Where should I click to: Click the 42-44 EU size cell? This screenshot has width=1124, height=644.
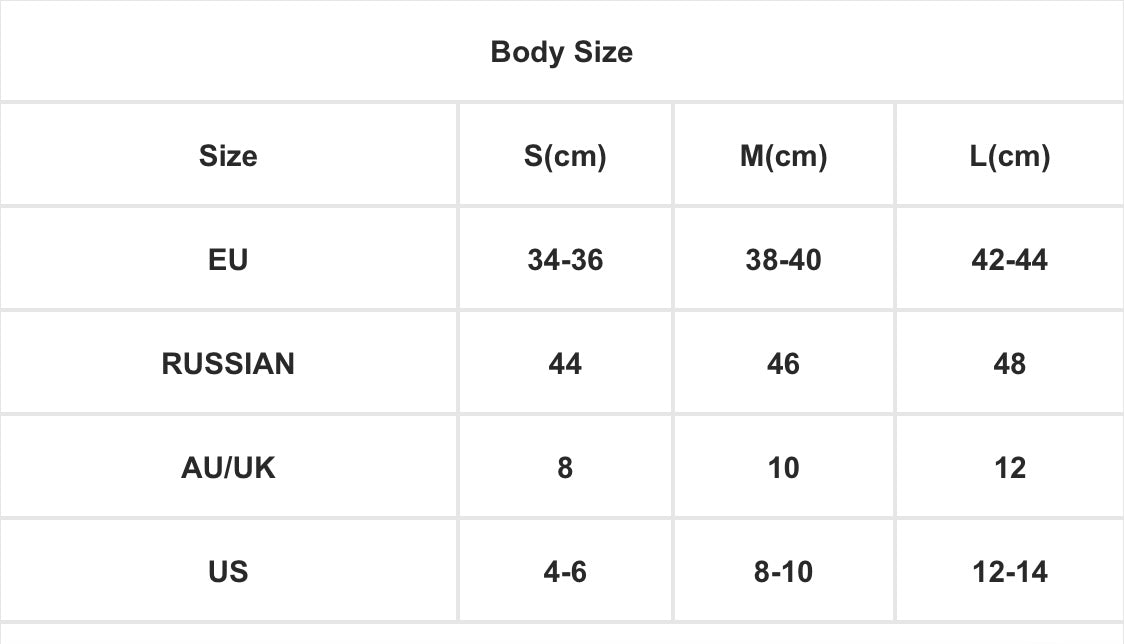pos(1009,260)
